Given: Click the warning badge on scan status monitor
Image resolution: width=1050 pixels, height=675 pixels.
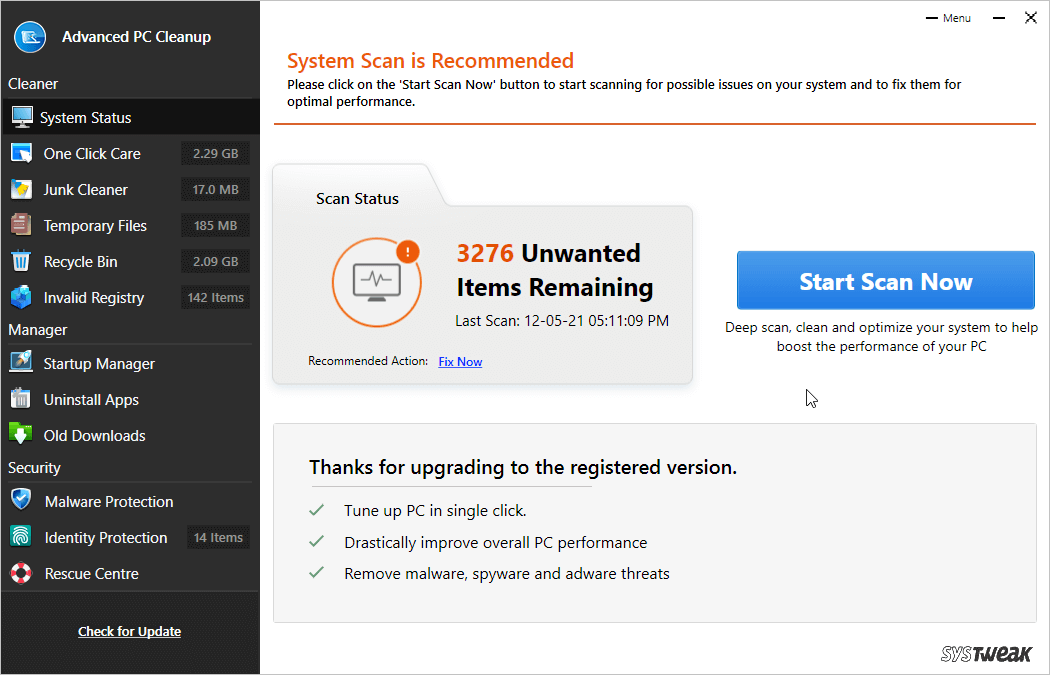Looking at the screenshot, I should click(x=407, y=253).
